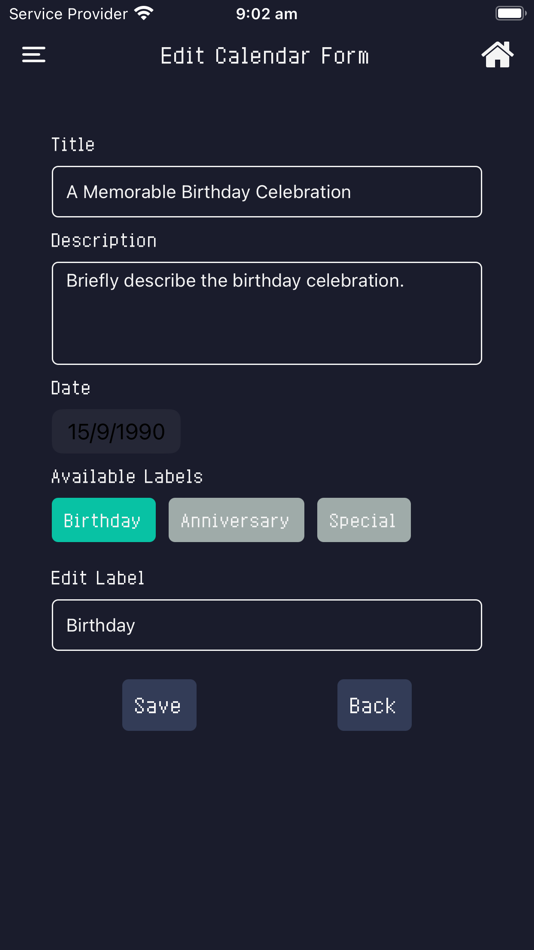Select the Birthday label chip
Image resolution: width=534 pixels, height=950 pixels.
104,520
